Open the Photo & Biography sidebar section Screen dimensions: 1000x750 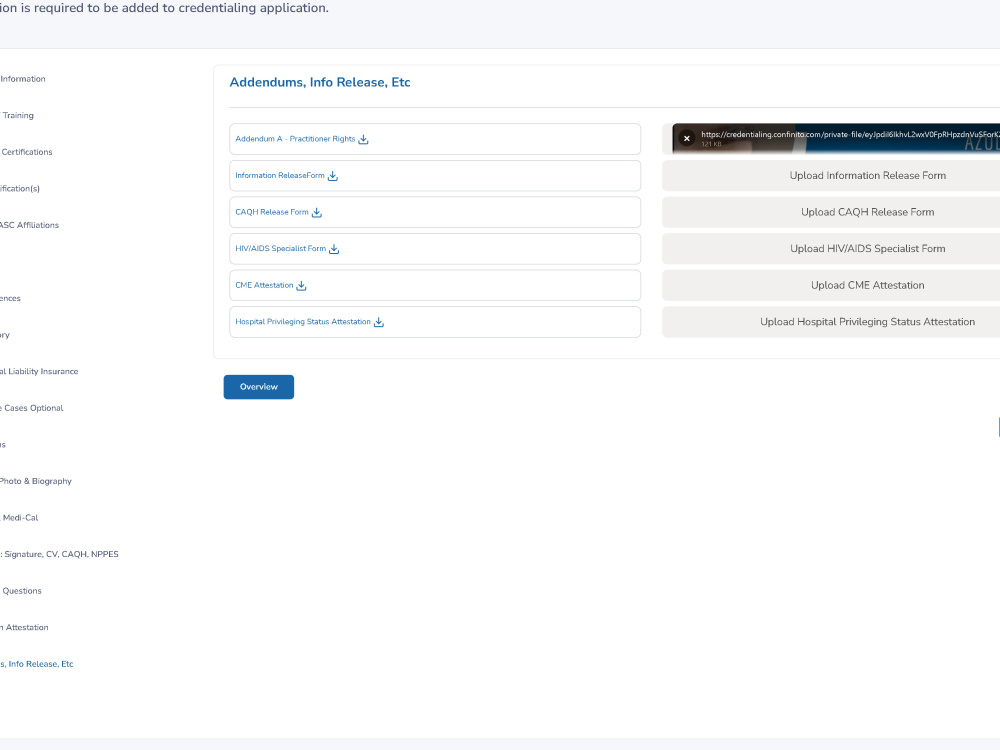click(x=36, y=481)
